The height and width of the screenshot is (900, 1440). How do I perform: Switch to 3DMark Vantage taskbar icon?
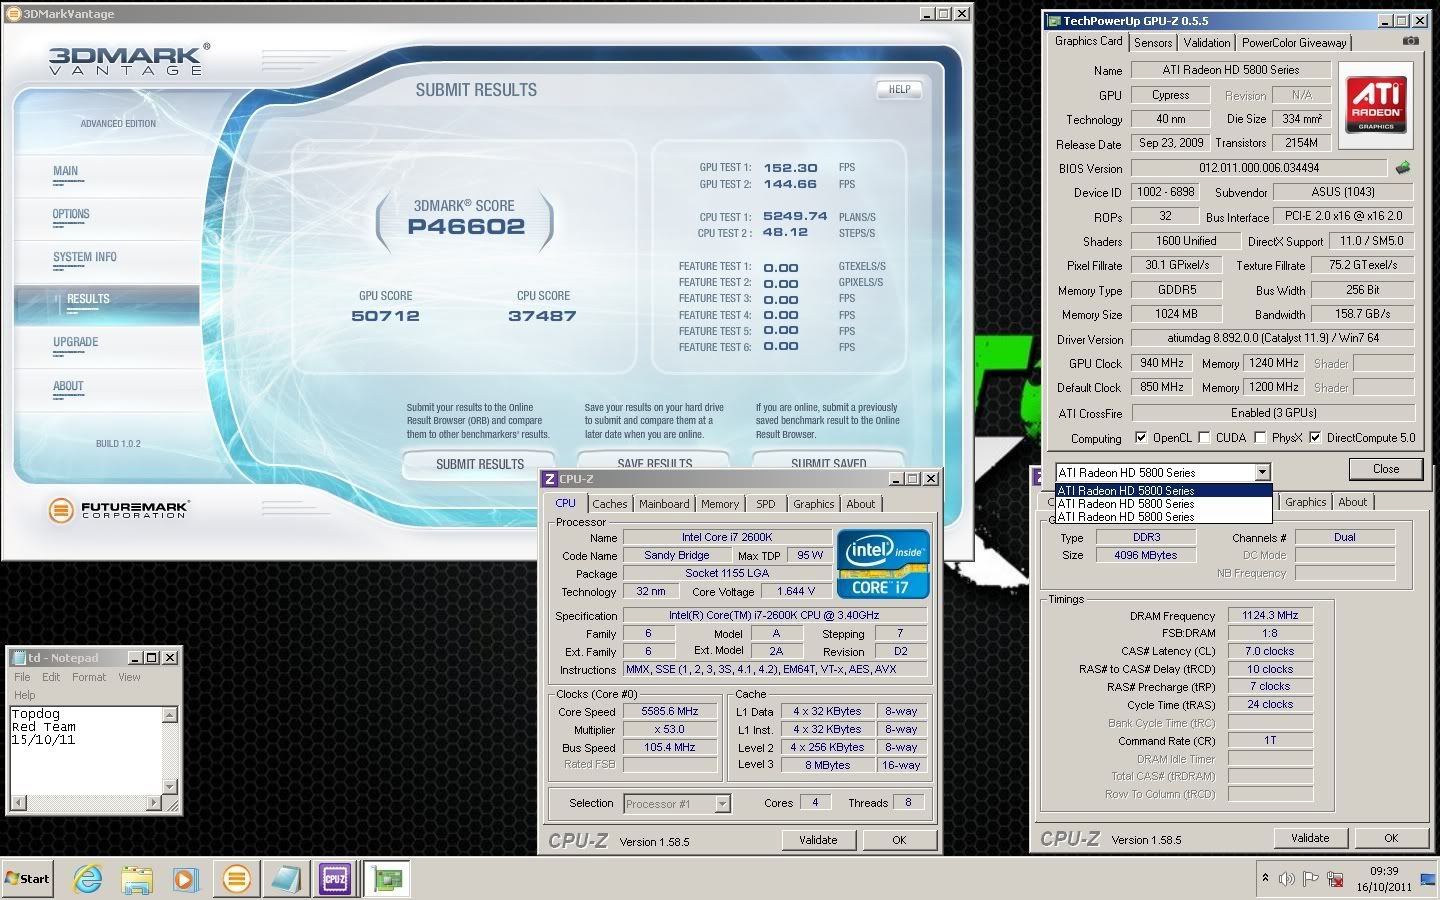pos(237,879)
